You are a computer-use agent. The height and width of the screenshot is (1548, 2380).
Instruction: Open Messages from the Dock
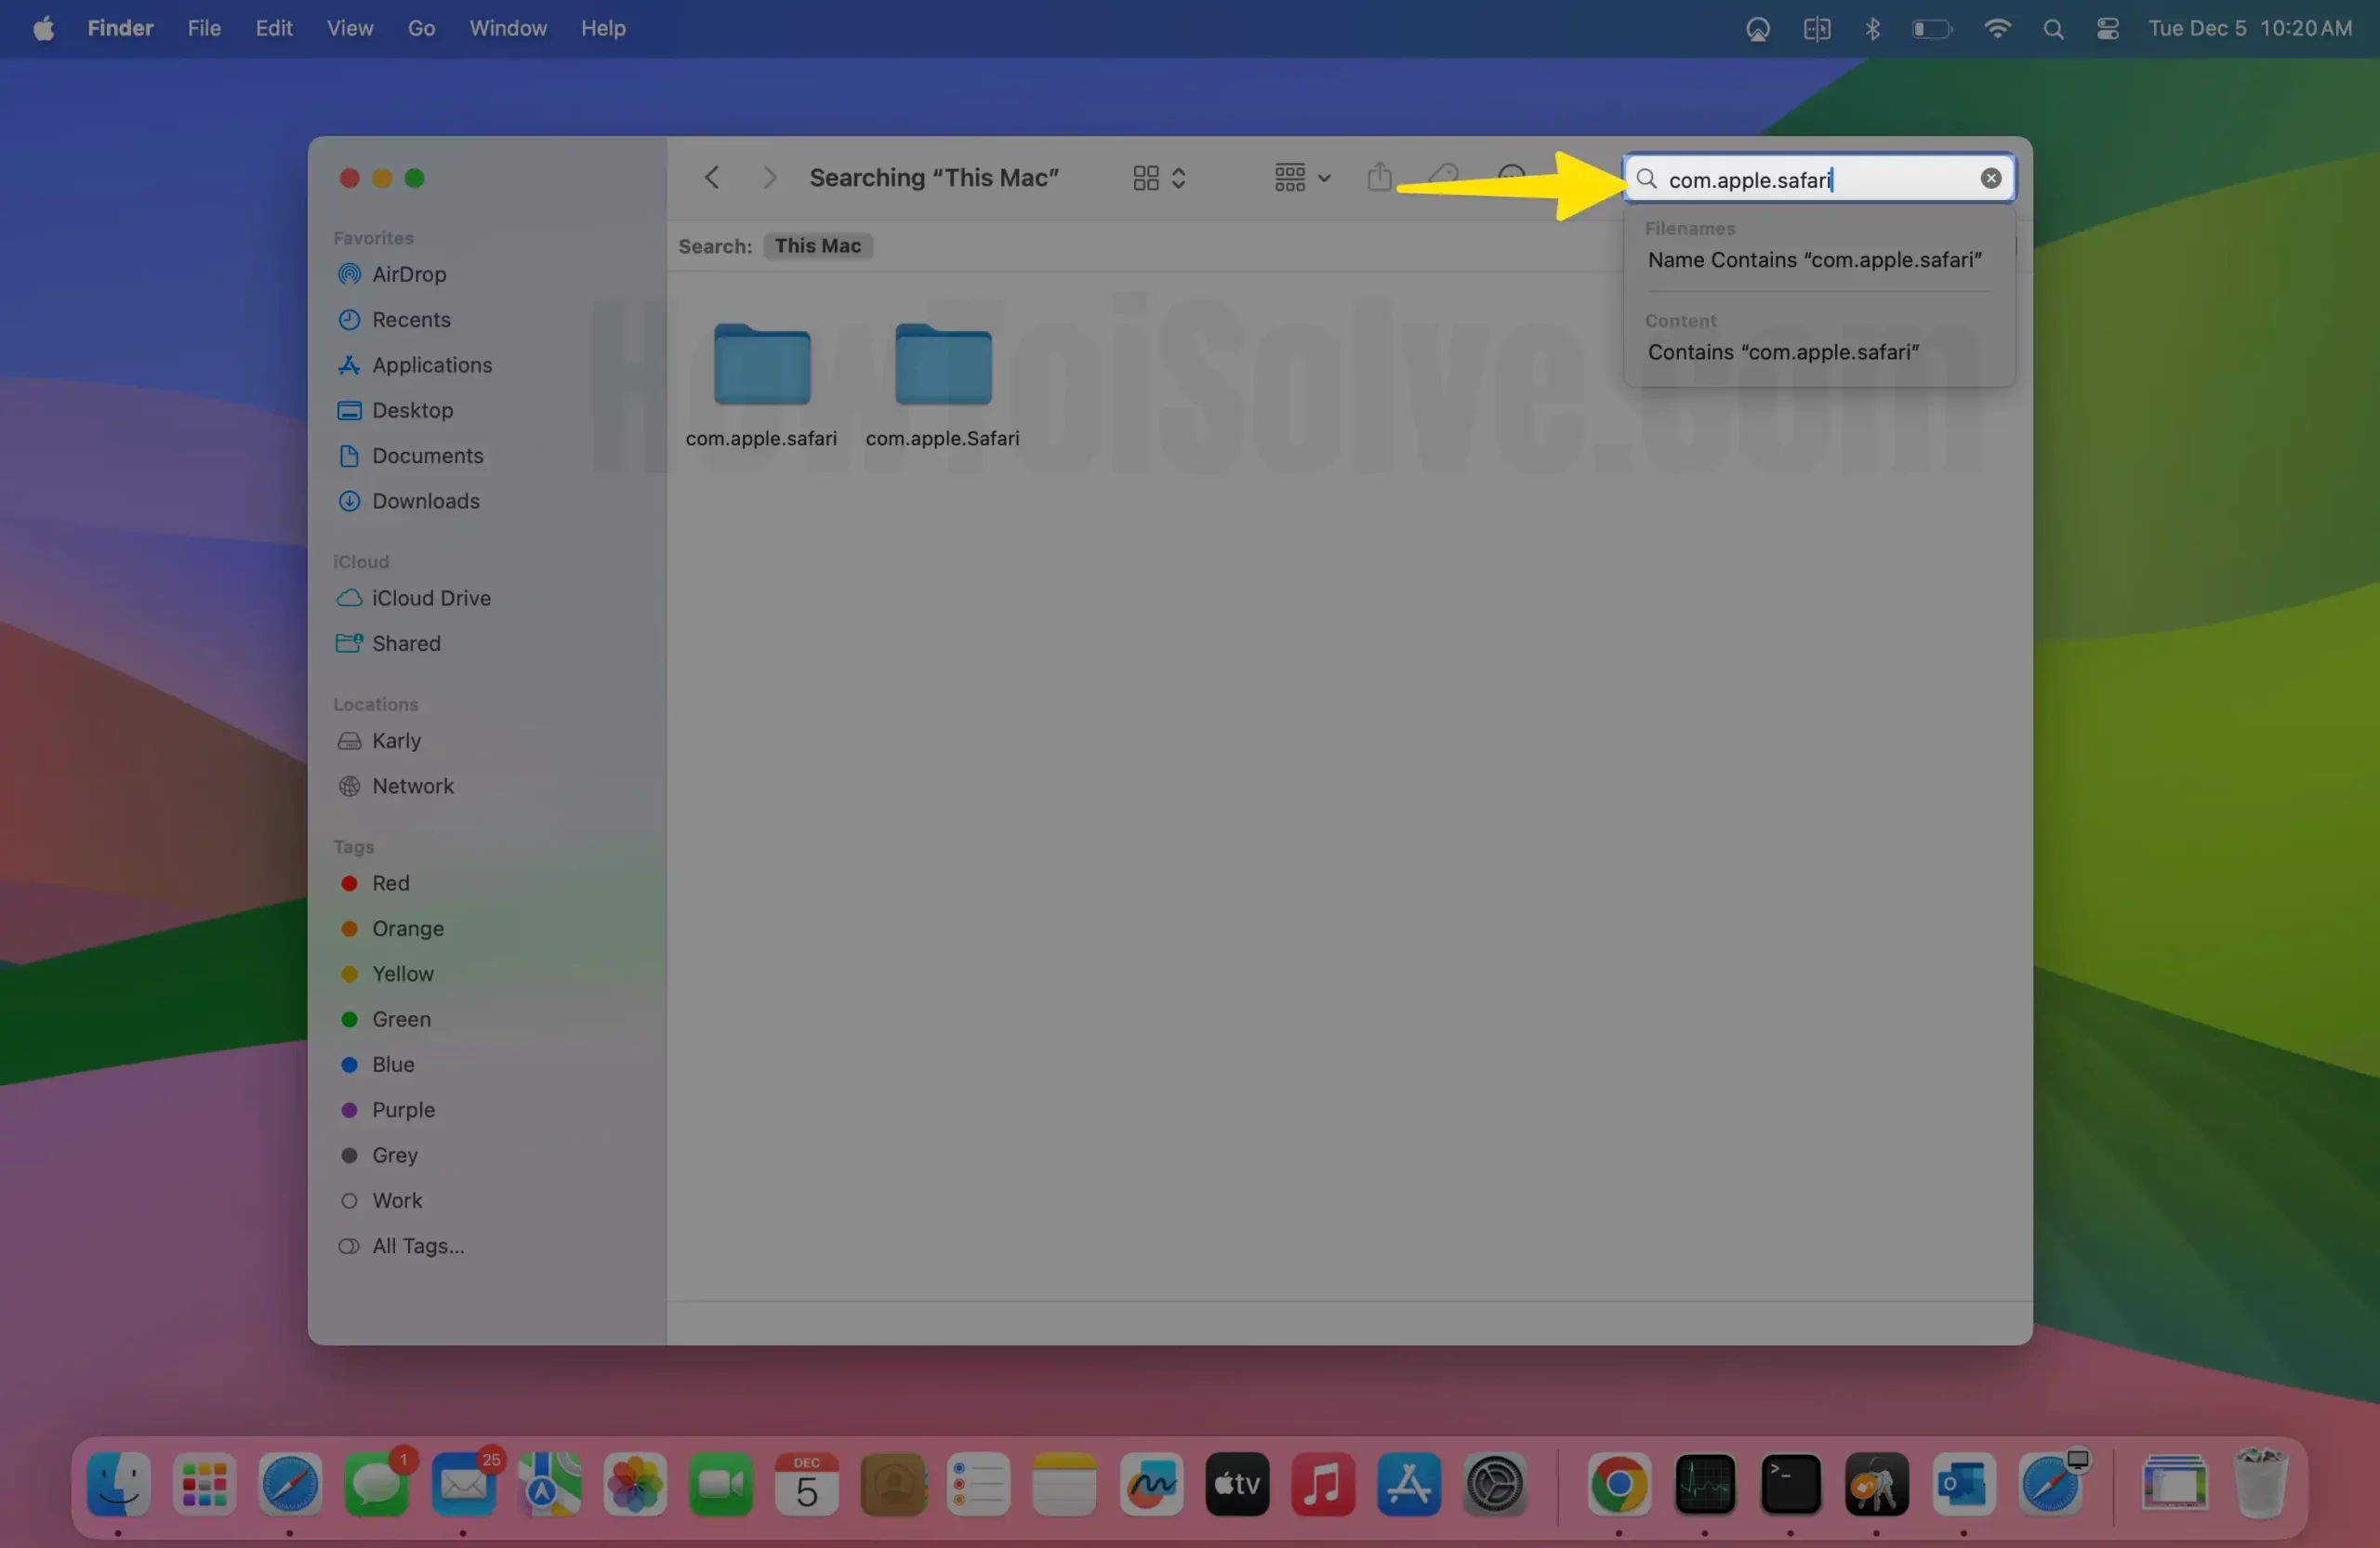pyautogui.click(x=376, y=1484)
